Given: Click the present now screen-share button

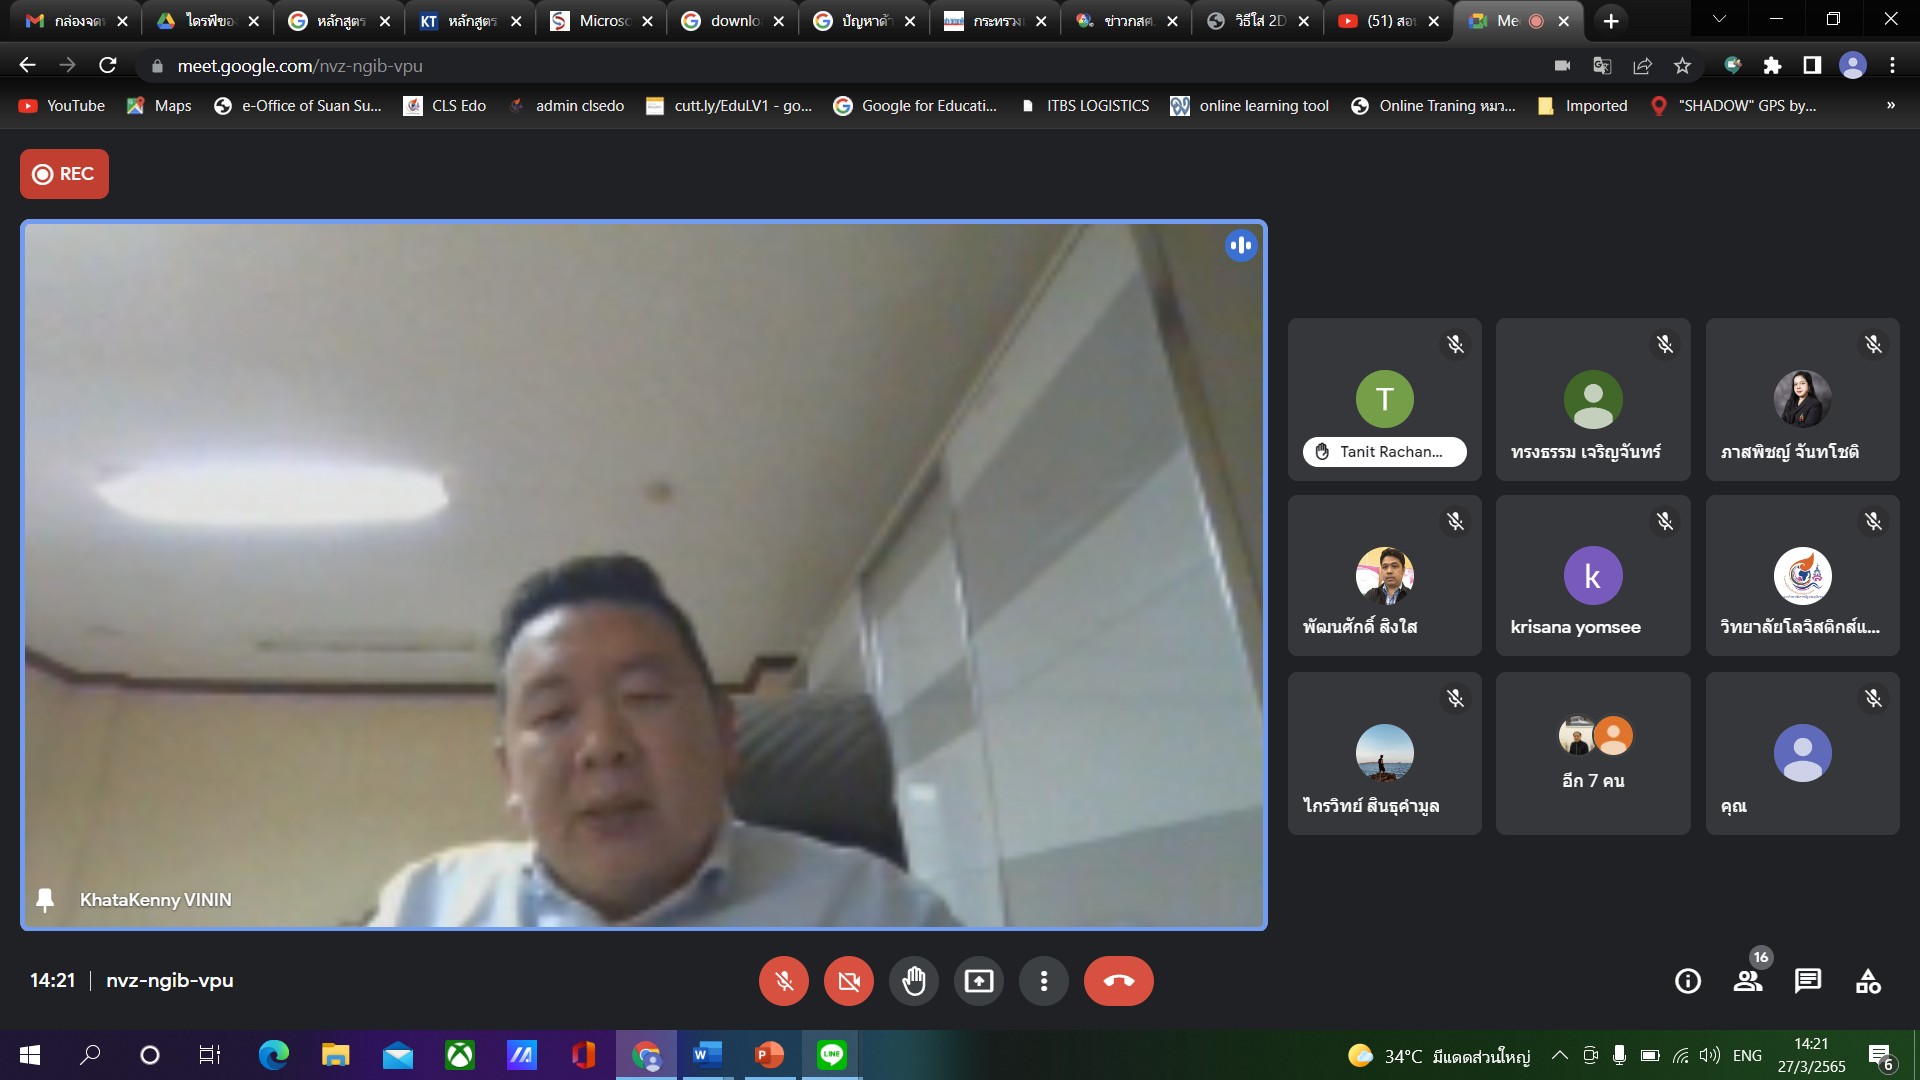Looking at the screenshot, I should (978, 981).
